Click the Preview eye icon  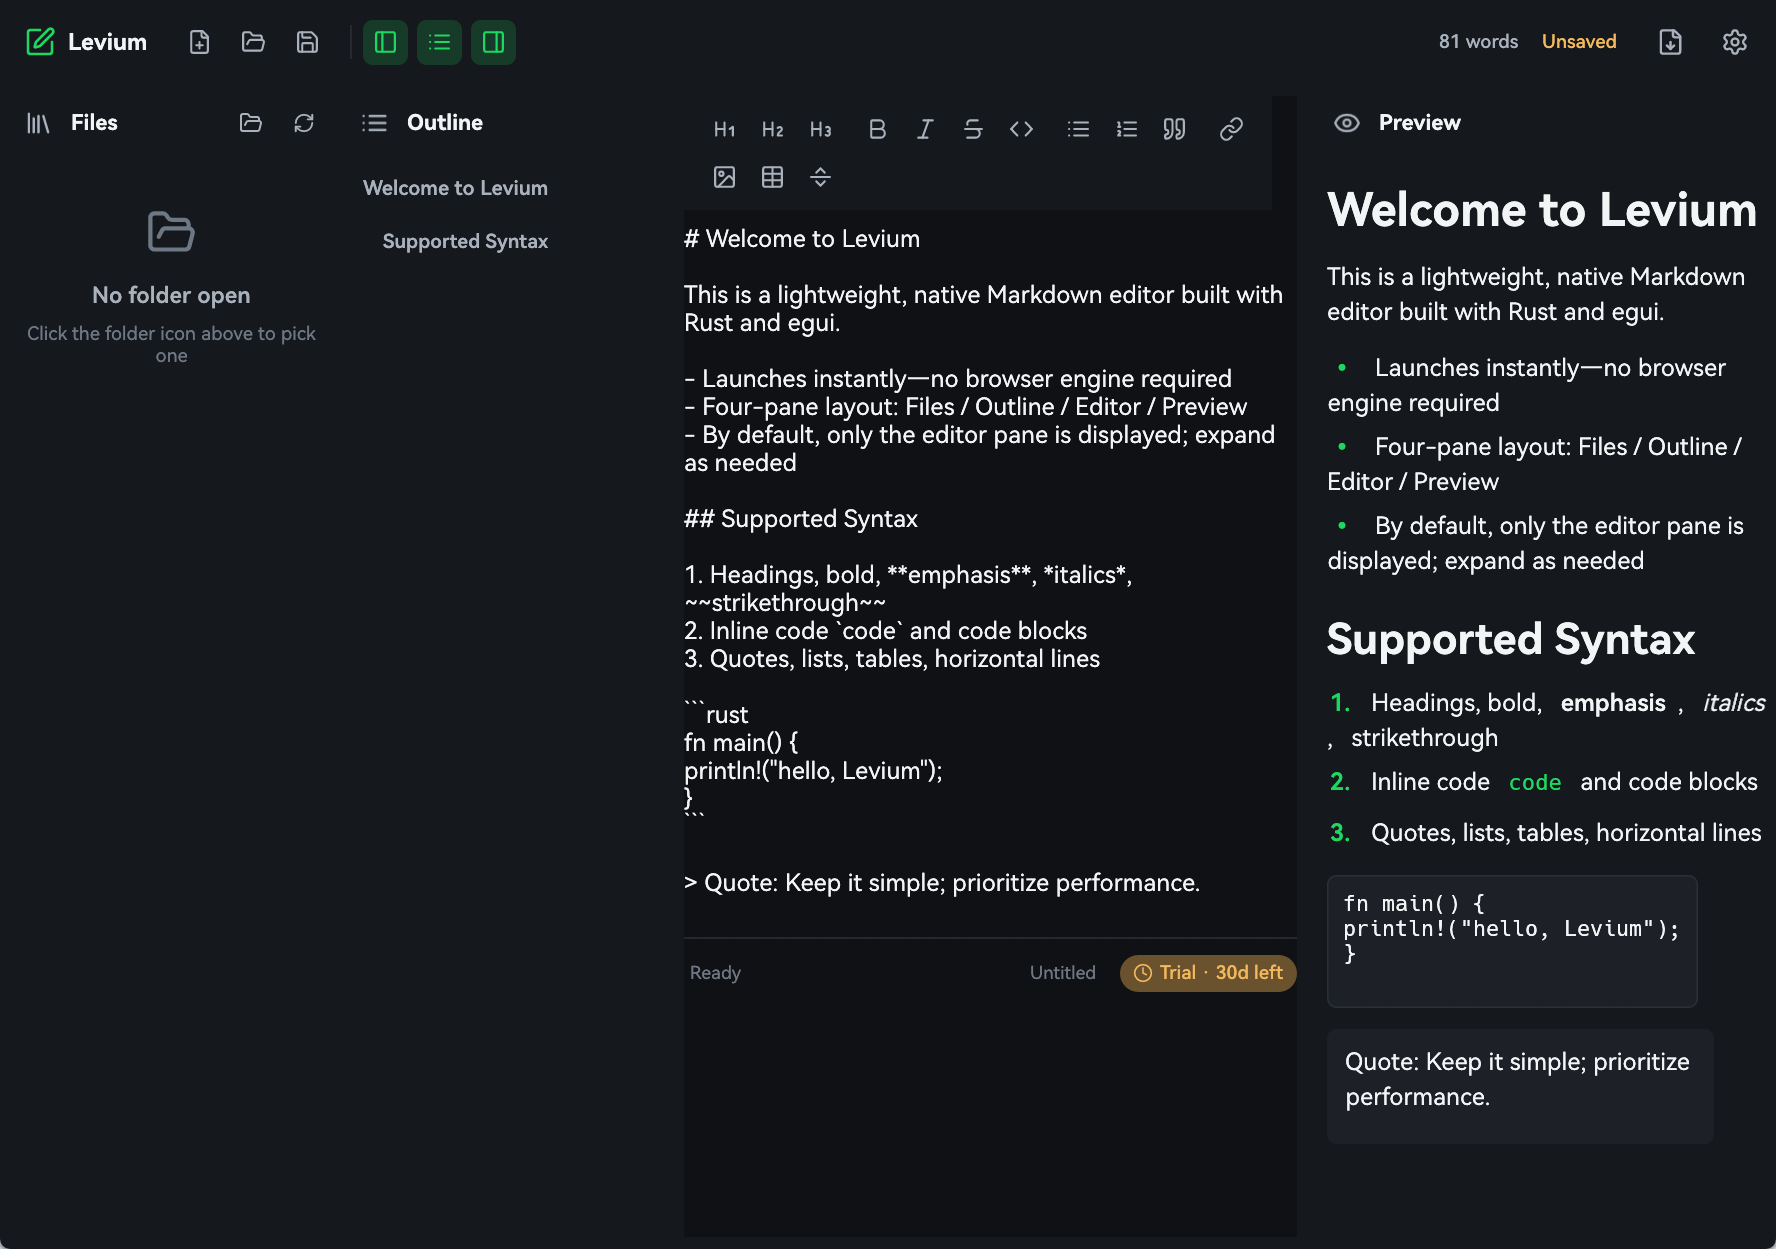point(1347,123)
